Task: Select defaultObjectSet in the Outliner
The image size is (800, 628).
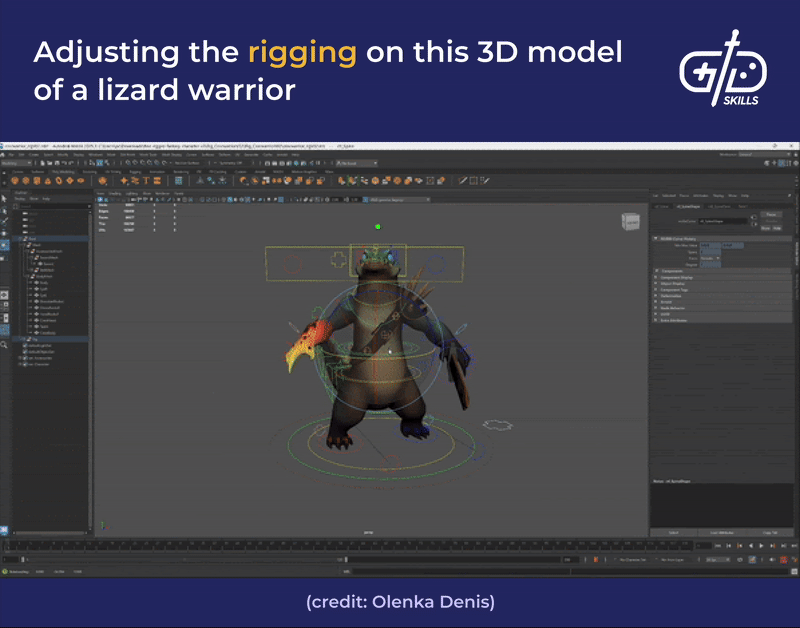Action: (41, 351)
